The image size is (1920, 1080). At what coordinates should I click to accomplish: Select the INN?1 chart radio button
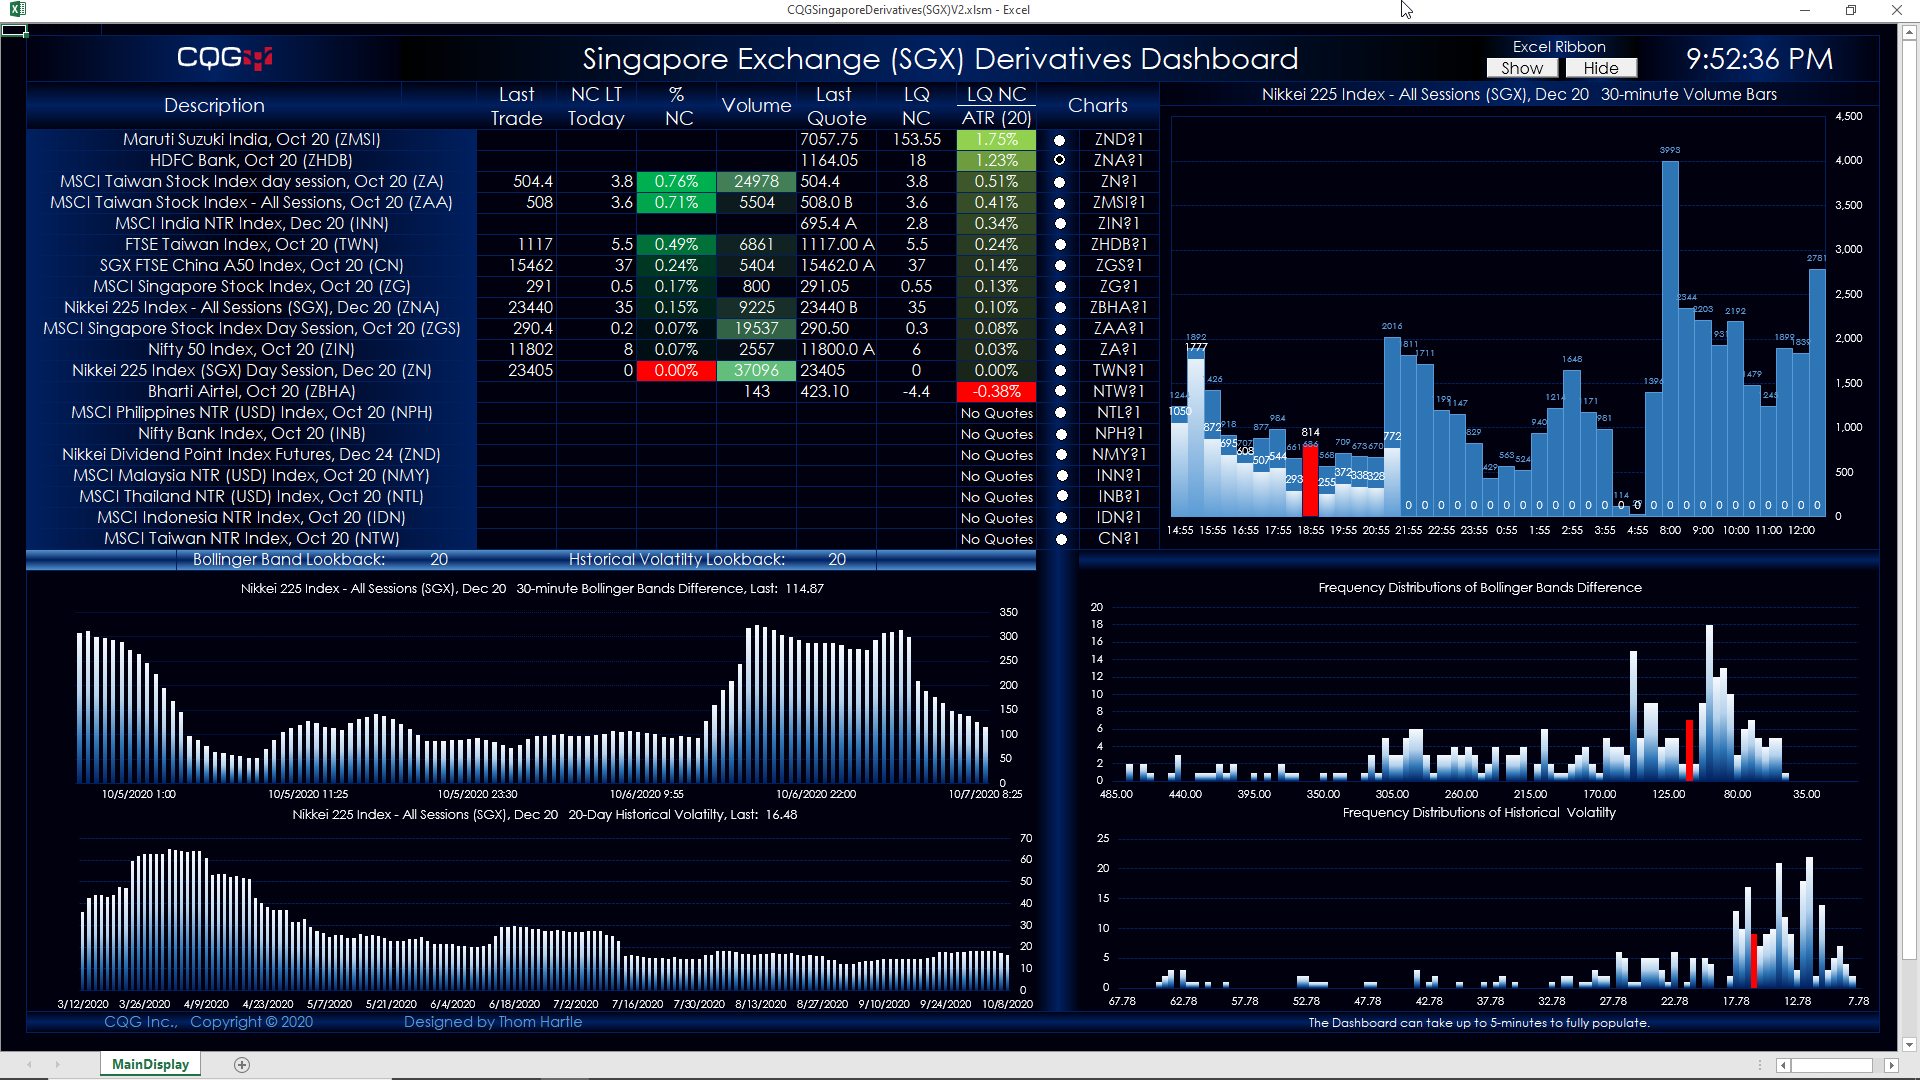coord(1061,476)
